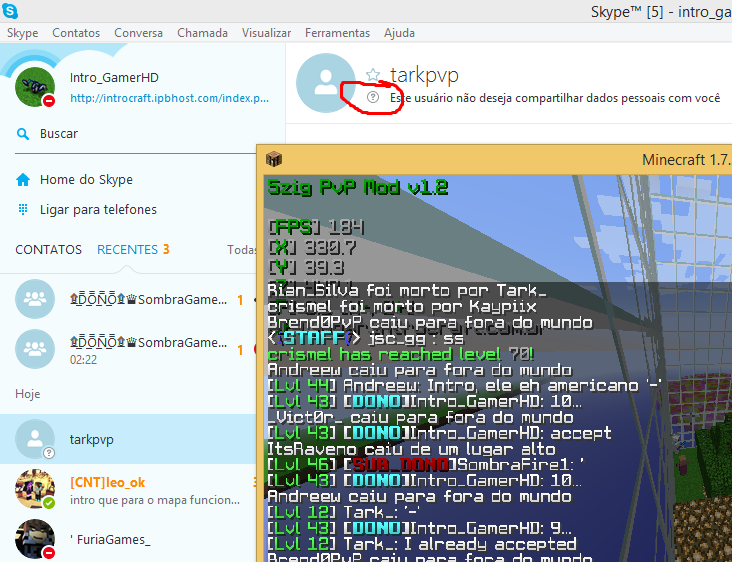Screen dimensions: 732x562
Task: Click 'crismel has reached level 70!' message
Action: click(x=401, y=354)
